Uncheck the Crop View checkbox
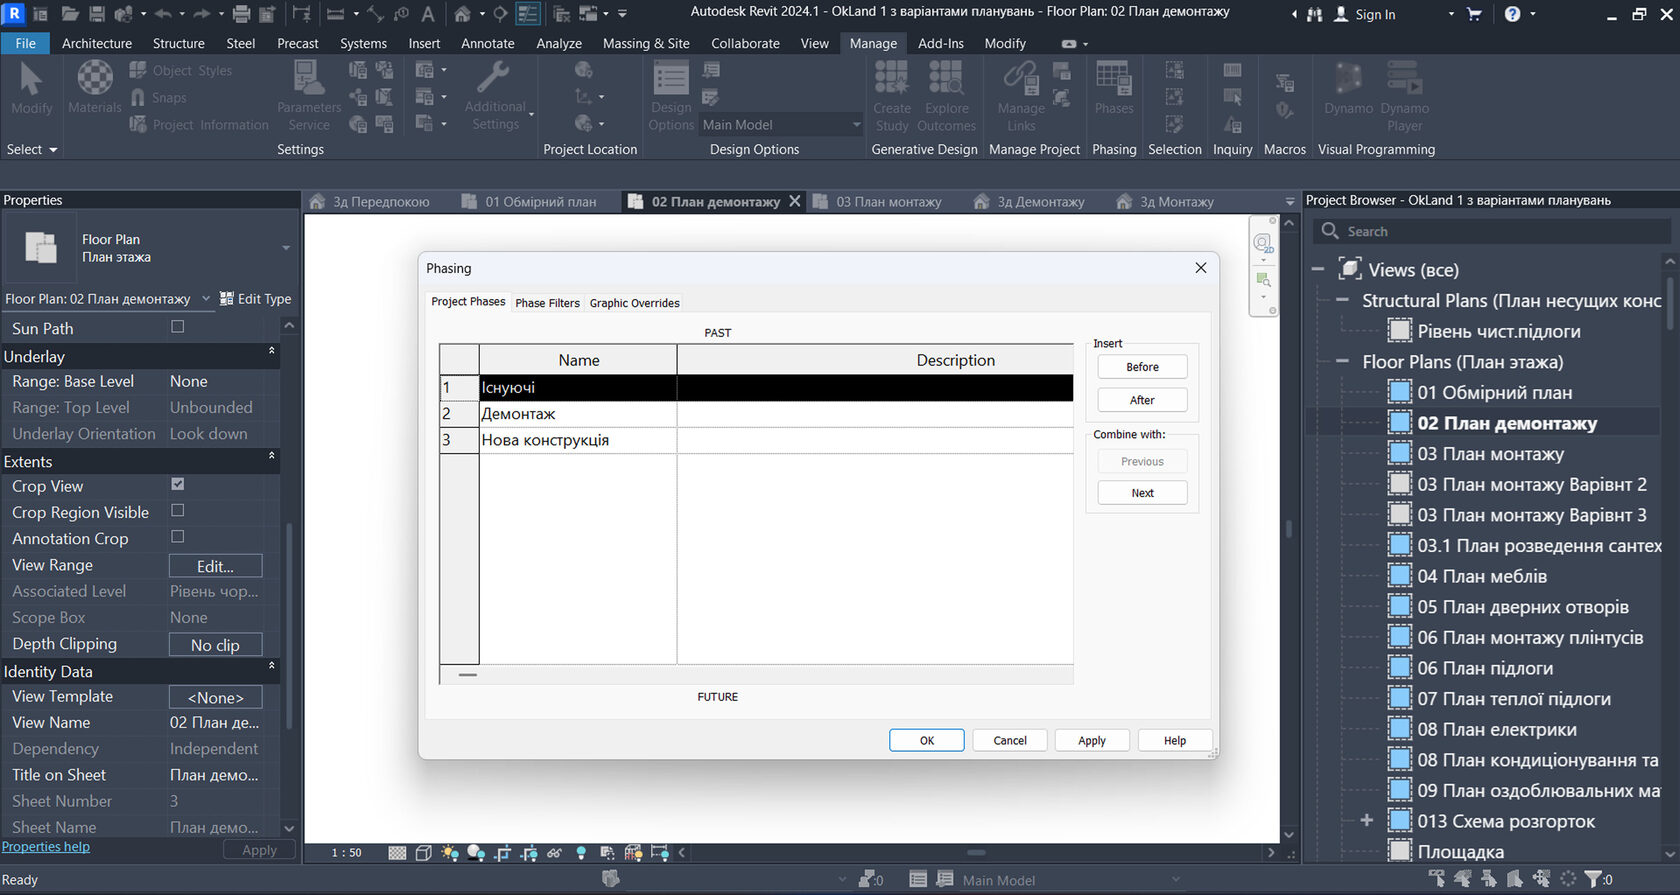Image resolution: width=1680 pixels, height=895 pixels. point(178,485)
